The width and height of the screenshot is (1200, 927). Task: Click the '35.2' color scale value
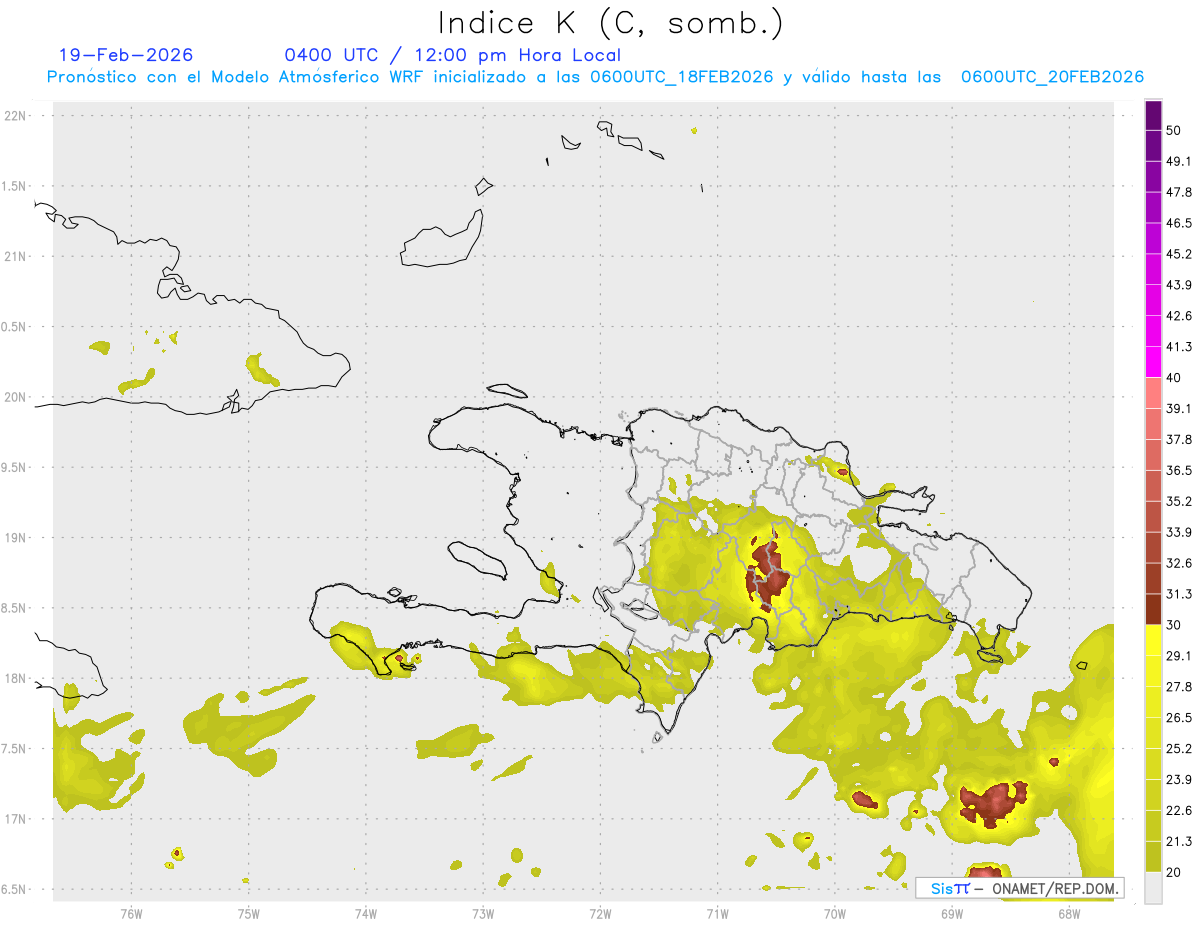tap(1178, 501)
